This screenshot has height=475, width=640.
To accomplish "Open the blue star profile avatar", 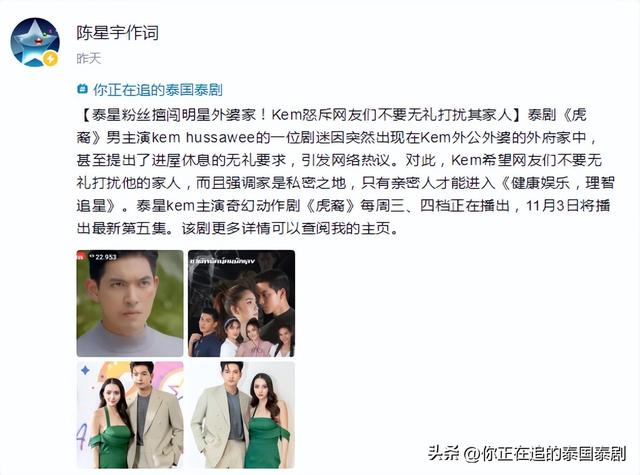I will coord(35,42).
